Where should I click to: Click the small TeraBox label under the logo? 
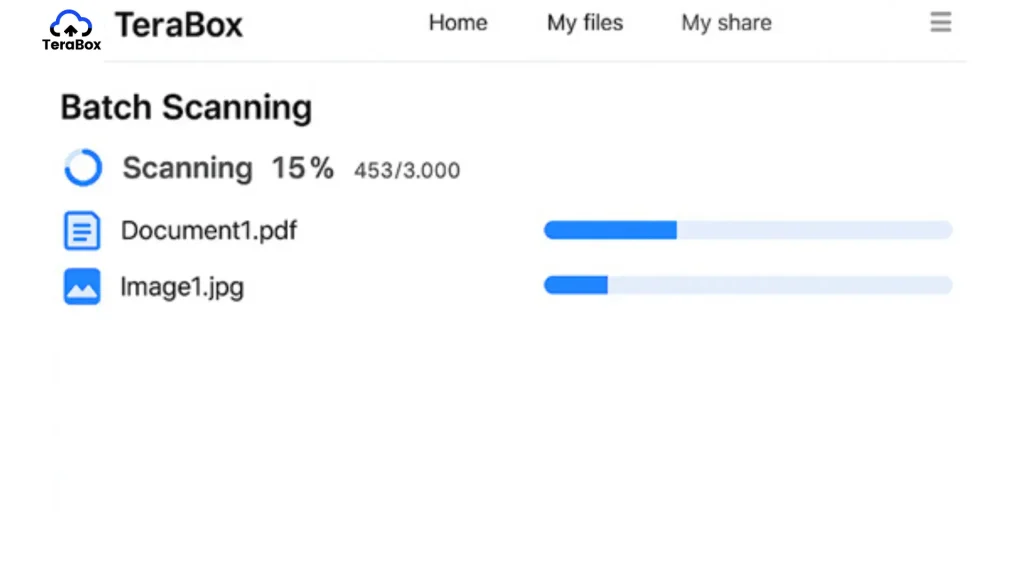coord(72,44)
